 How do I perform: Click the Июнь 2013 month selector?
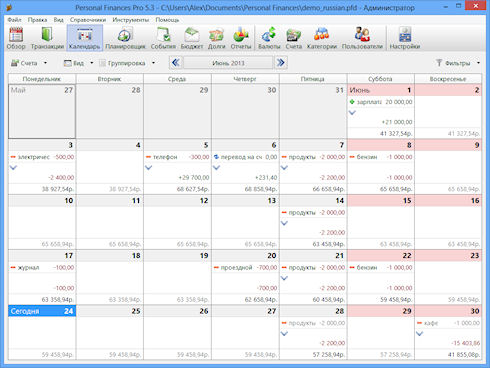pos(228,63)
